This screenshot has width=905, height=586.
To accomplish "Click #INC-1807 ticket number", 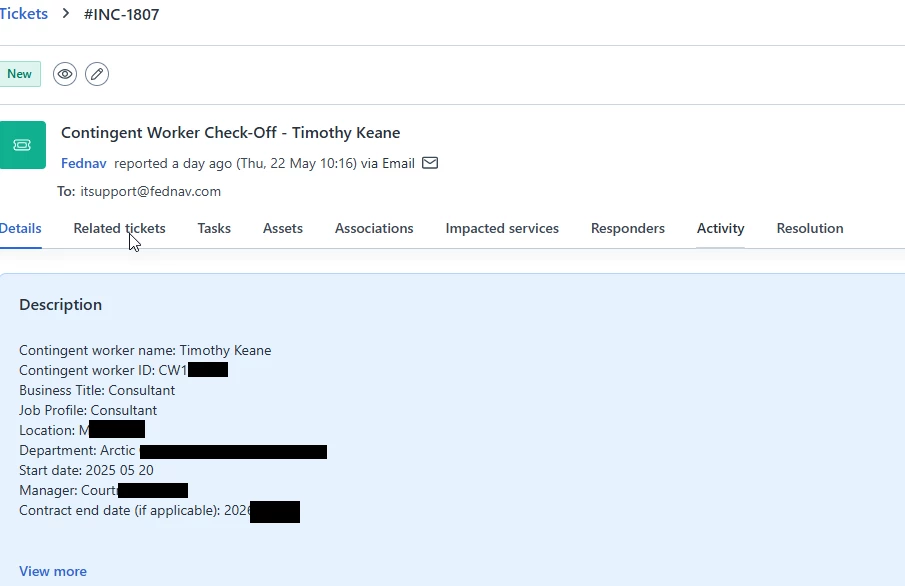I will [121, 14].
